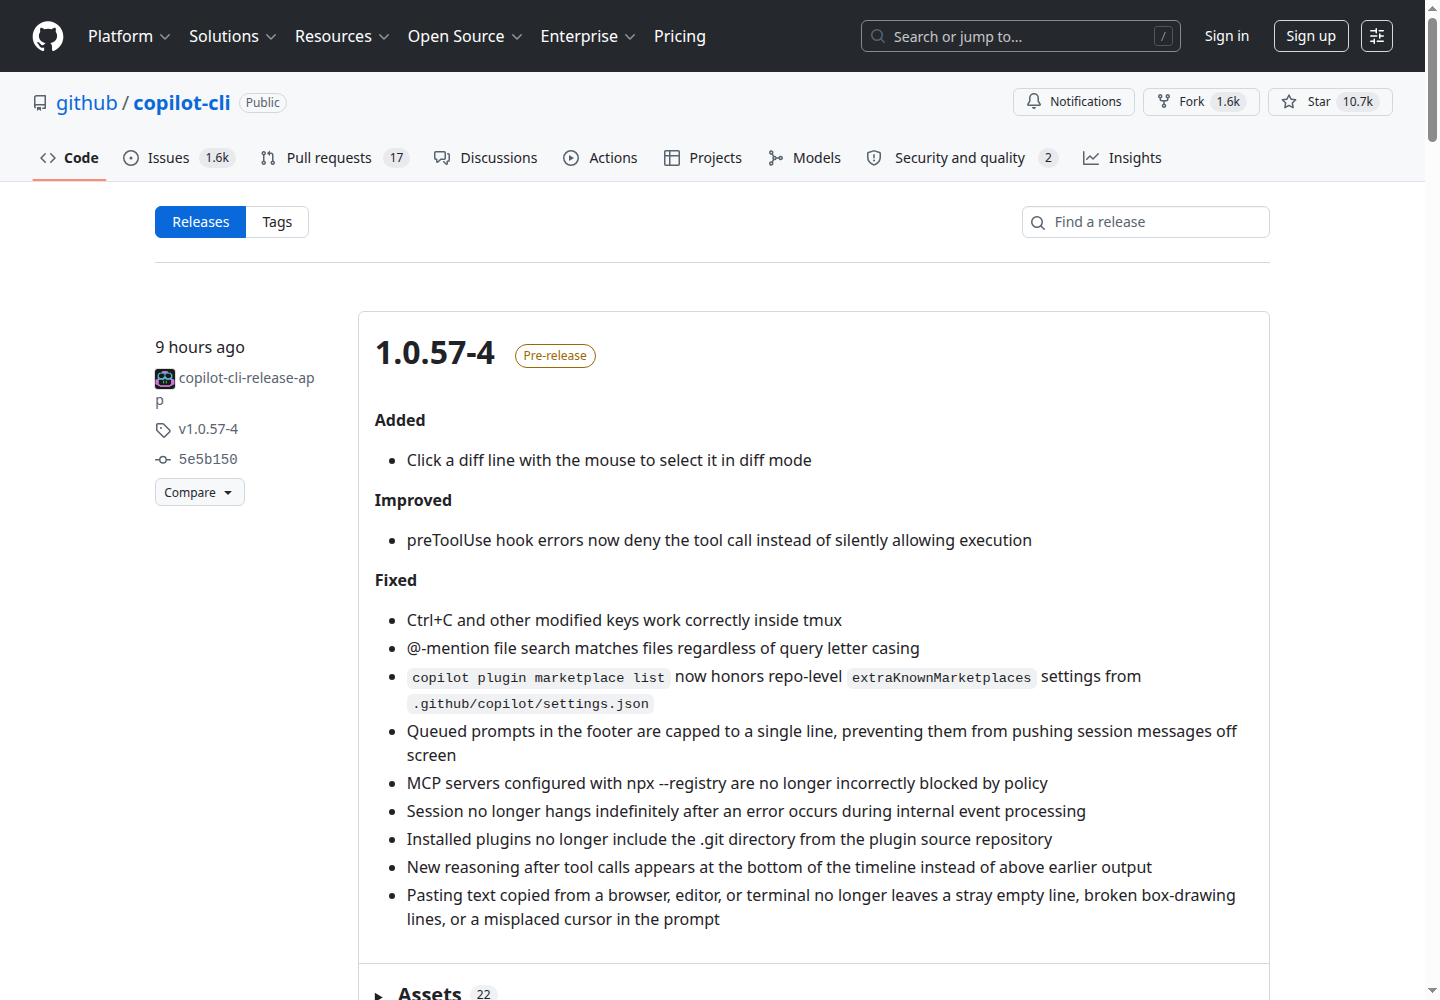Click the Find a release search field
Viewport: 1440px width, 1000px height.
1146,222
